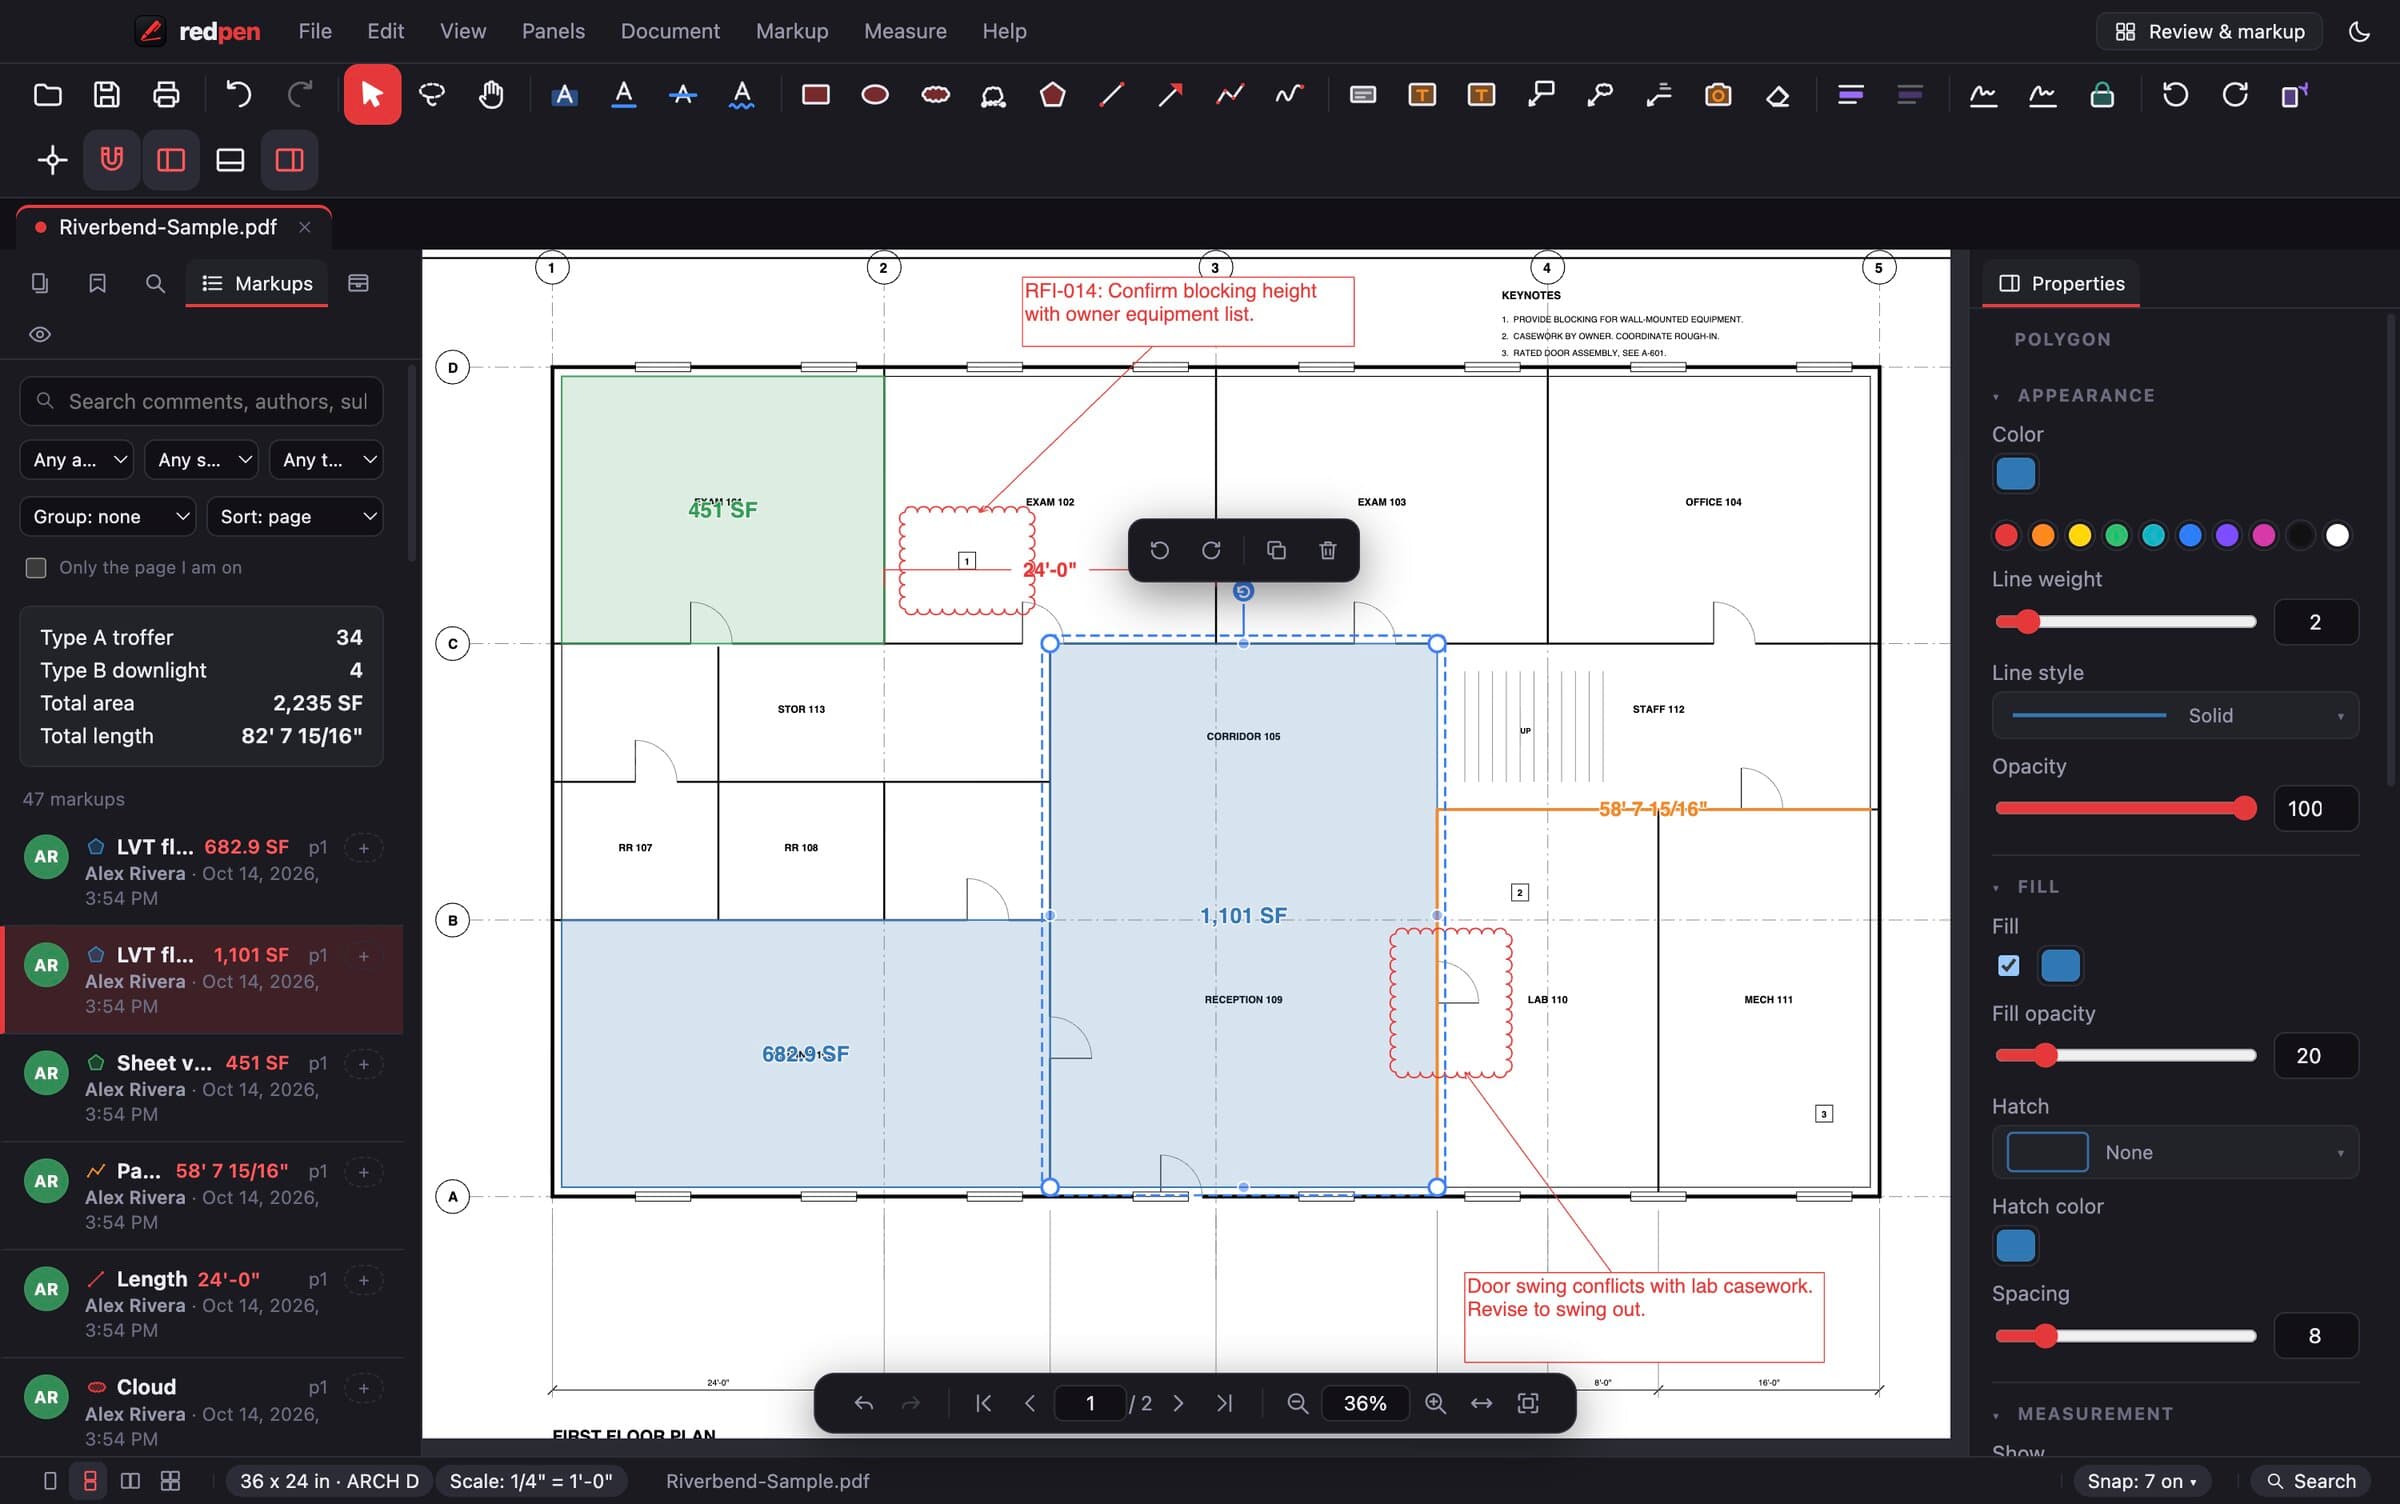Open file with the folder icon
The width and height of the screenshot is (2400, 1504).
tap(48, 95)
